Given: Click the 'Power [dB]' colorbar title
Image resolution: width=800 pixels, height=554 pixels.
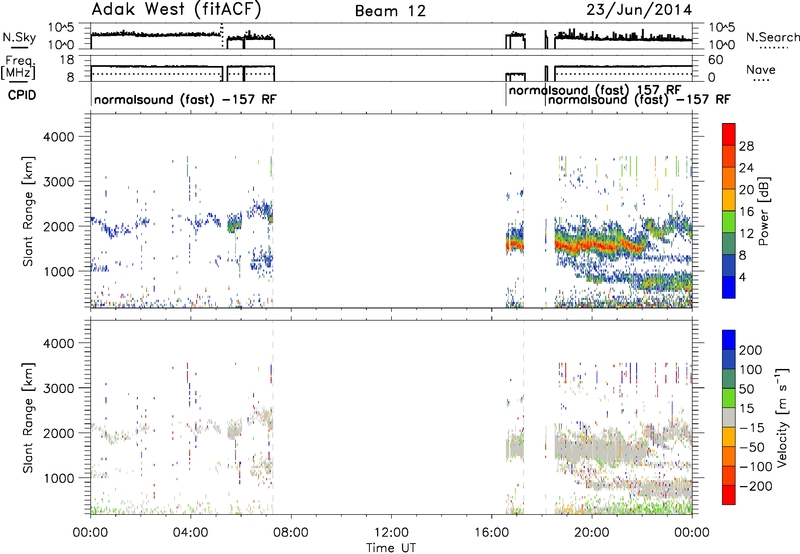Looking at the screenshot, I should point(763,211).
